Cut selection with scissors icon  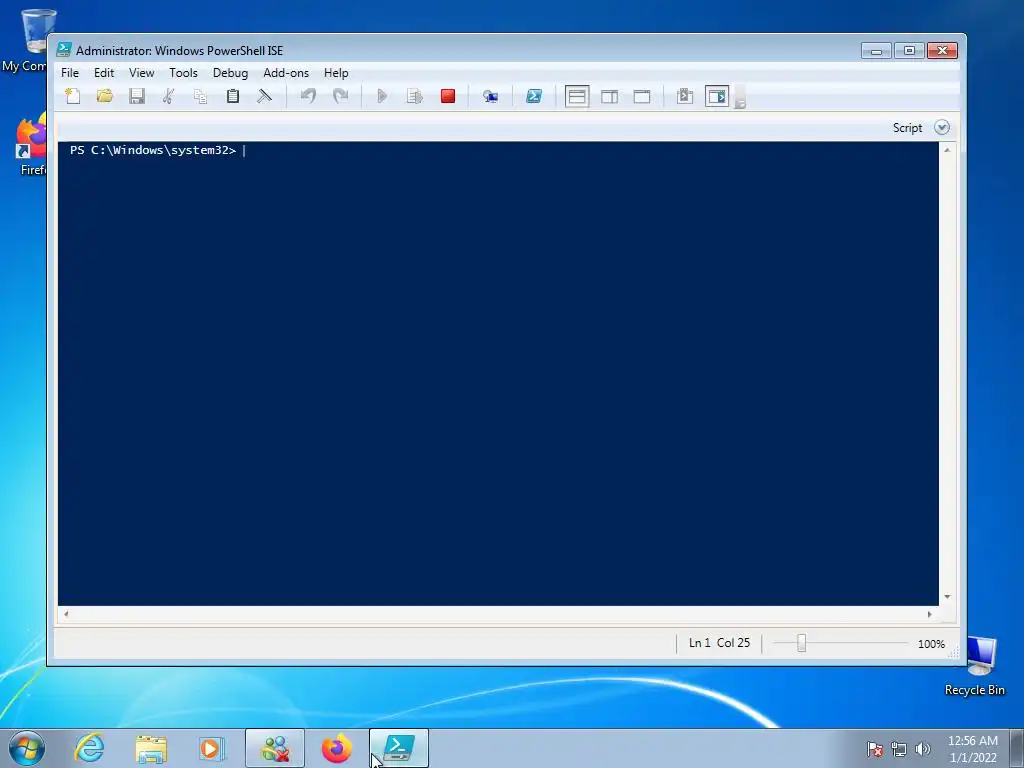coord(168,97)
